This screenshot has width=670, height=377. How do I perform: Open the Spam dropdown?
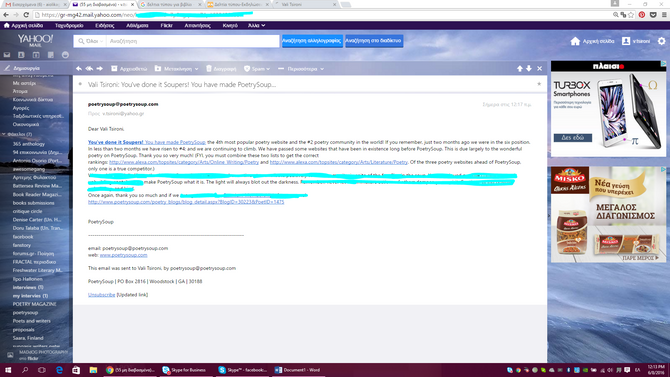coord(257,68)
